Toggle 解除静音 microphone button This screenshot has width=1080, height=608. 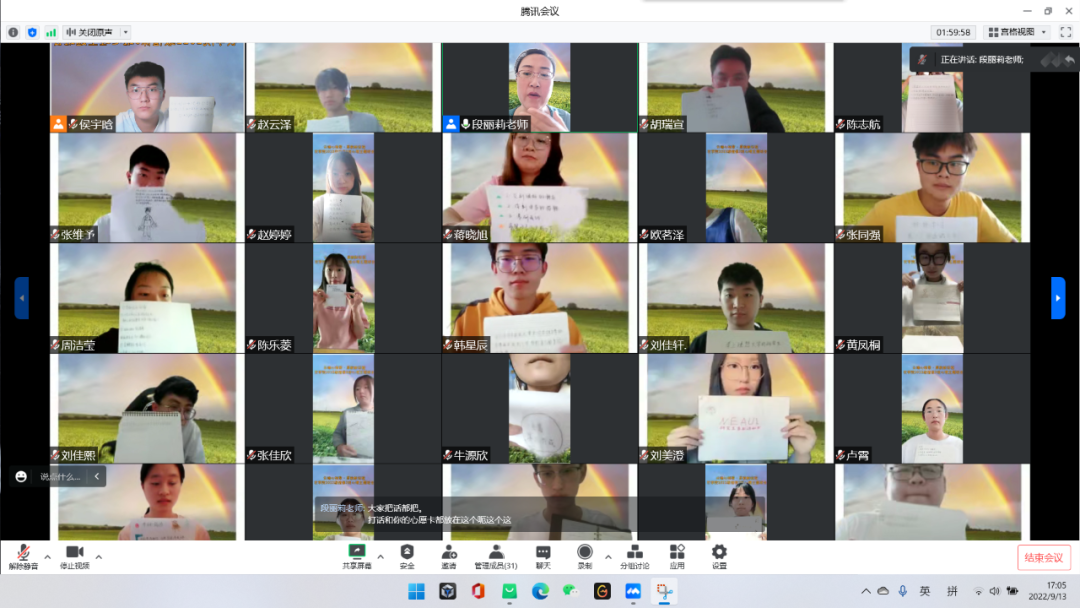pyautogui.click(x=22, y=556)
